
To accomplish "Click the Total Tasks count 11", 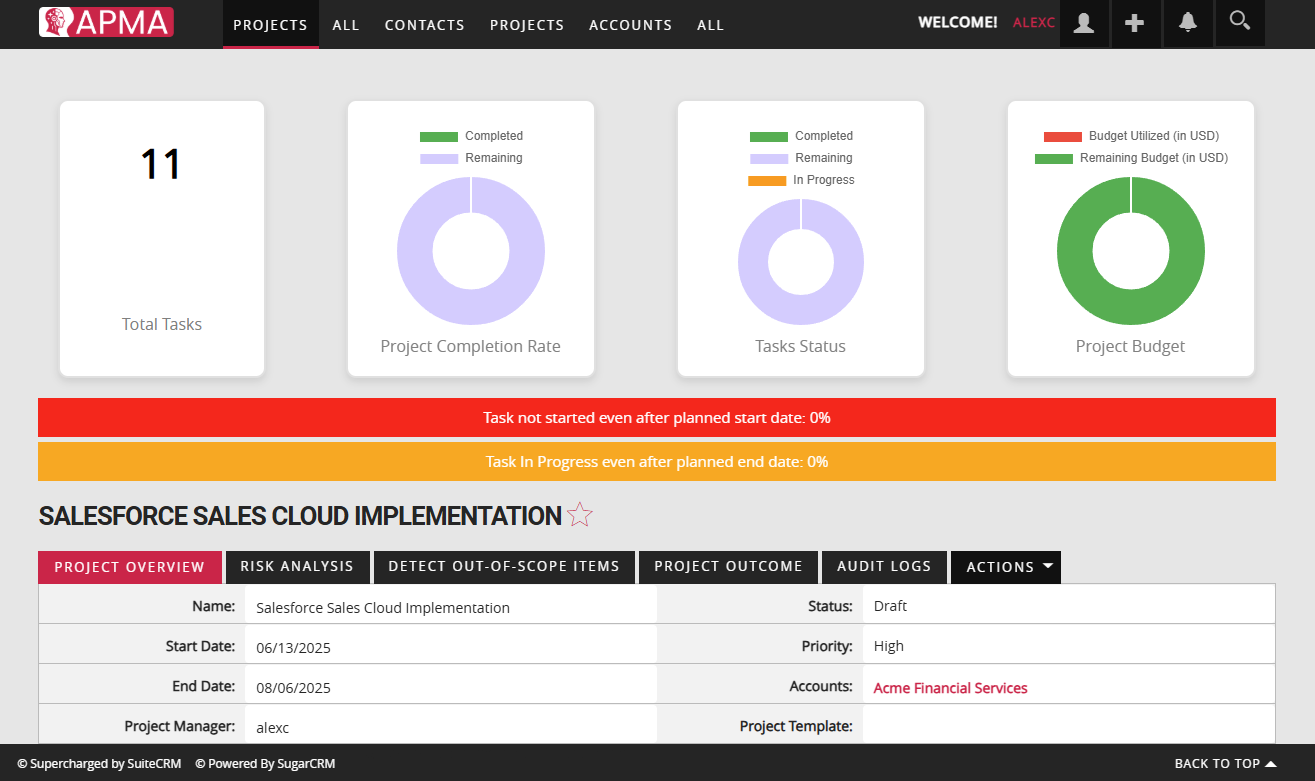I will (161, 165).
